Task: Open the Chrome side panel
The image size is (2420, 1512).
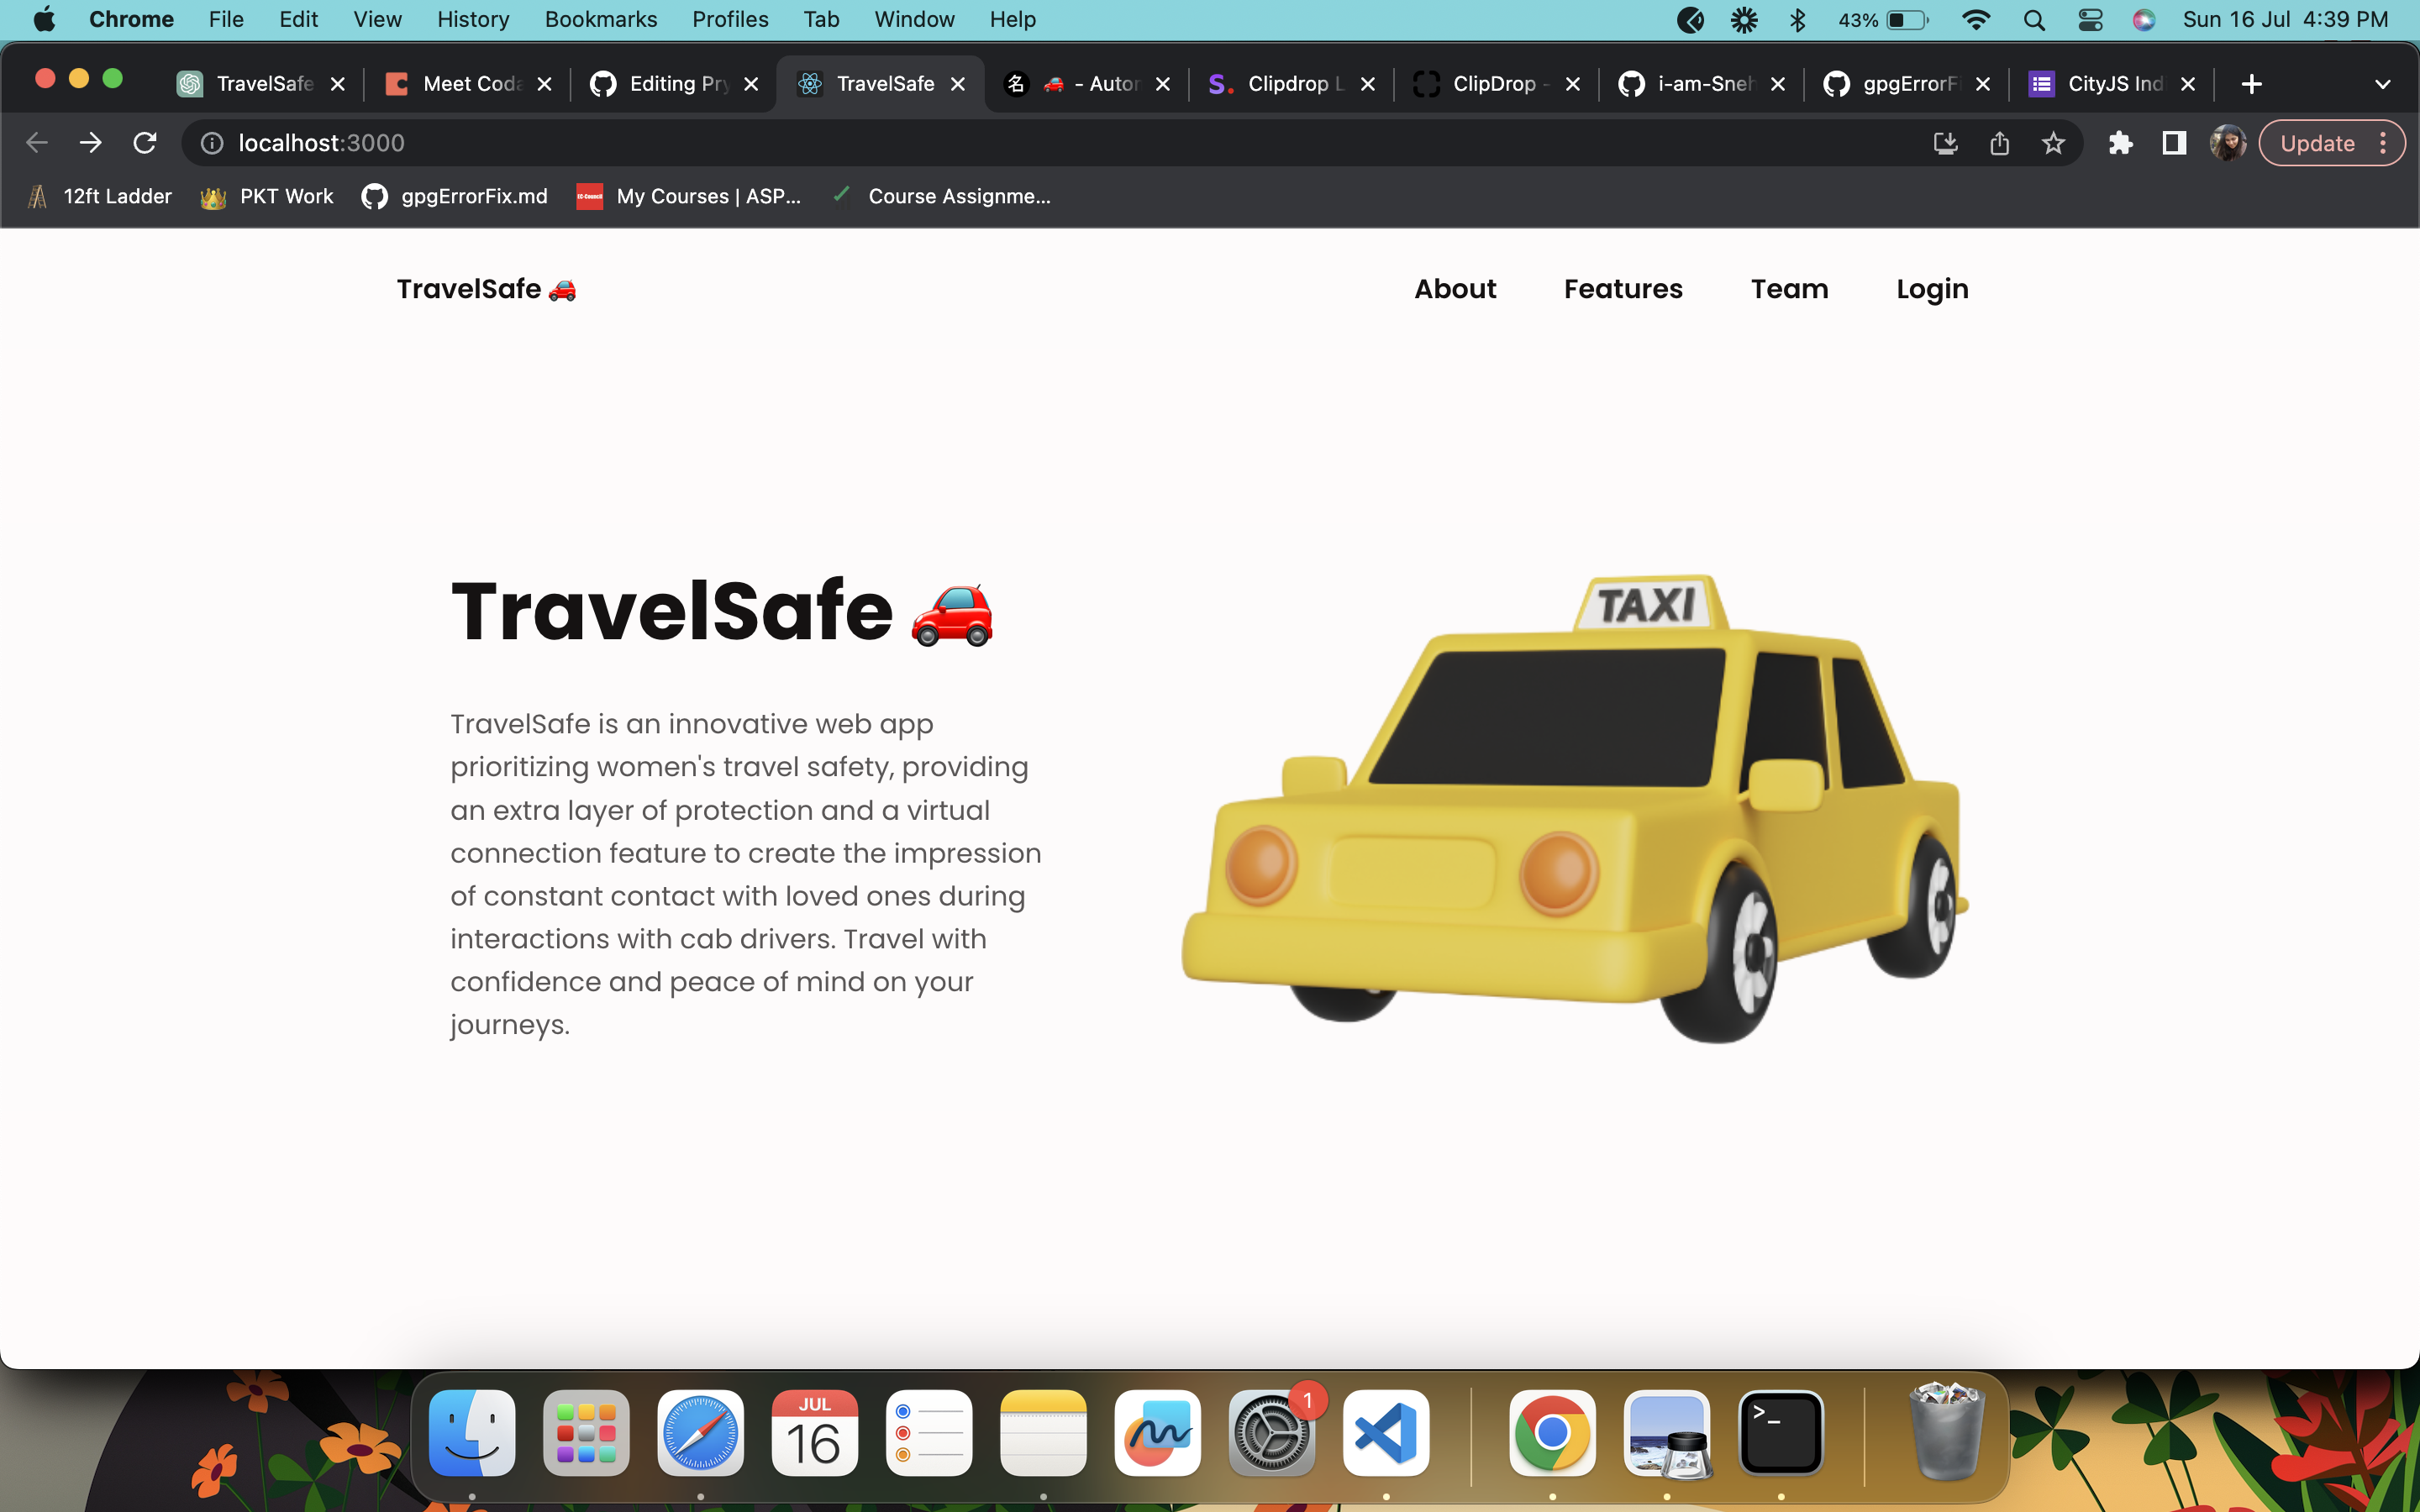Action: pos(2173,142)
